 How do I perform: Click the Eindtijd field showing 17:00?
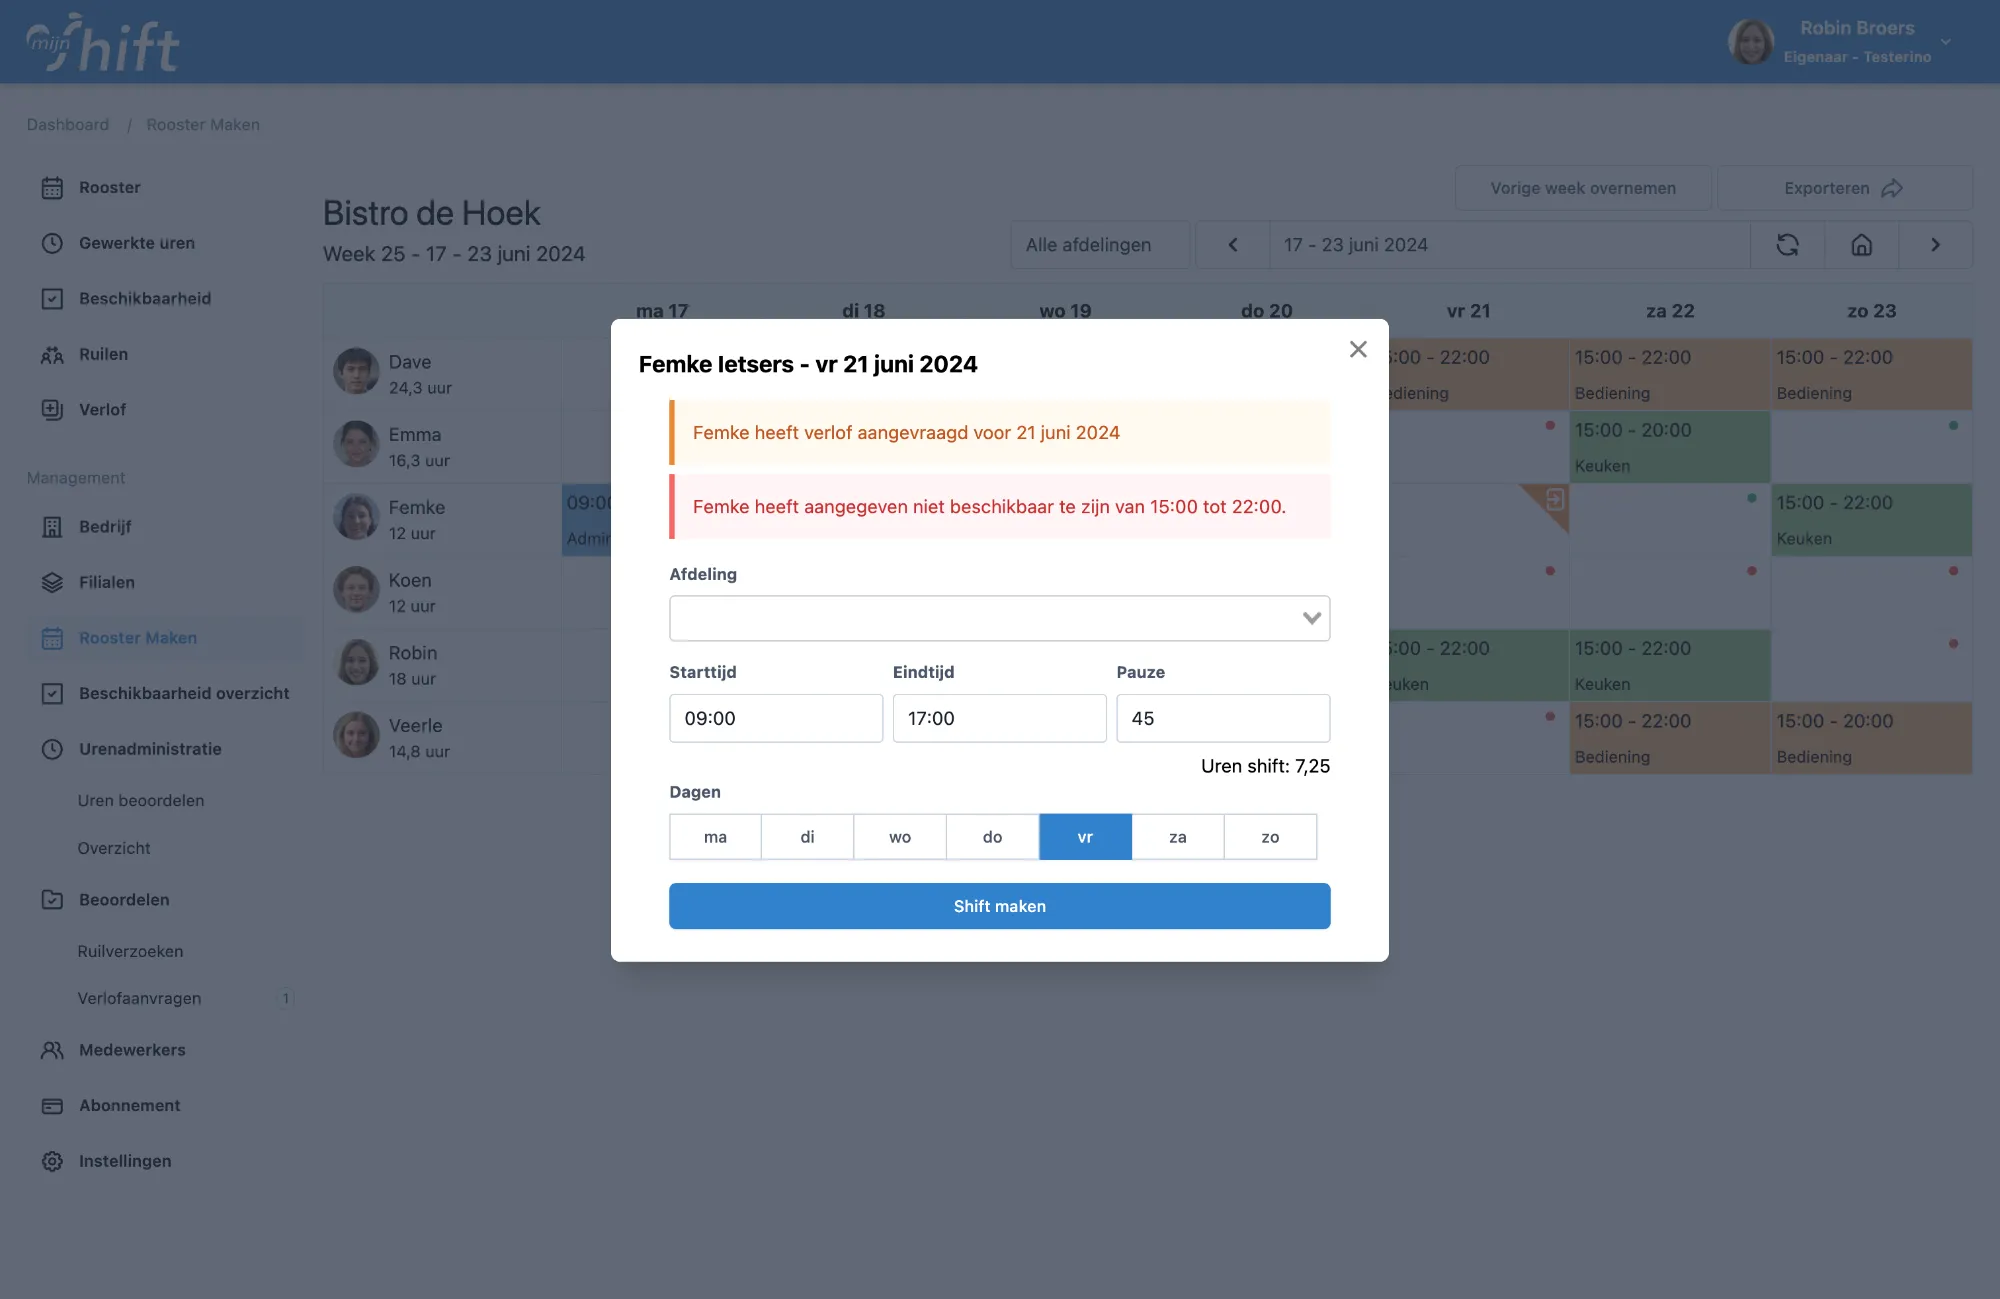click(x=999, y=718)
